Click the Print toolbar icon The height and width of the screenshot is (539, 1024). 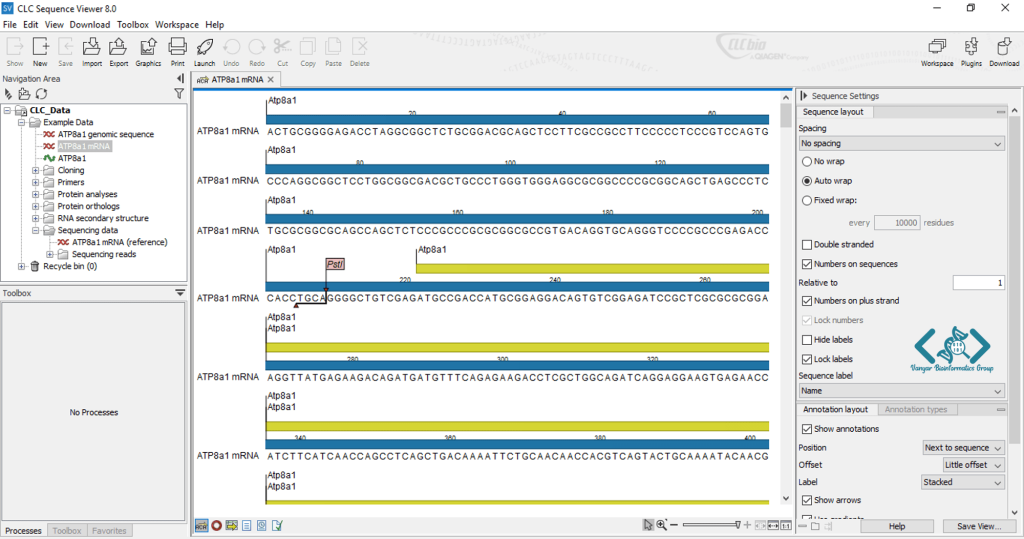coord(178,52)
